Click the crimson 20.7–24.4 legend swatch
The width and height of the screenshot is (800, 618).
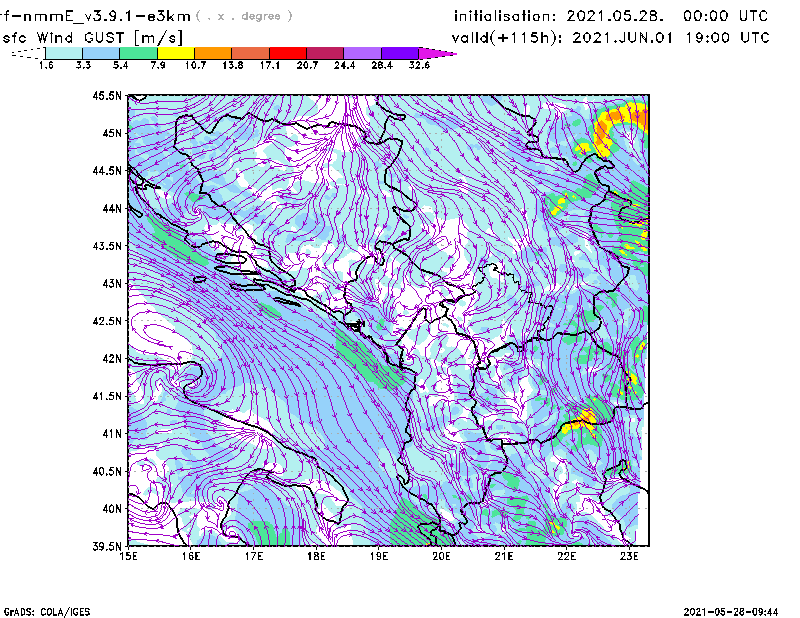(x=325, y=53)
